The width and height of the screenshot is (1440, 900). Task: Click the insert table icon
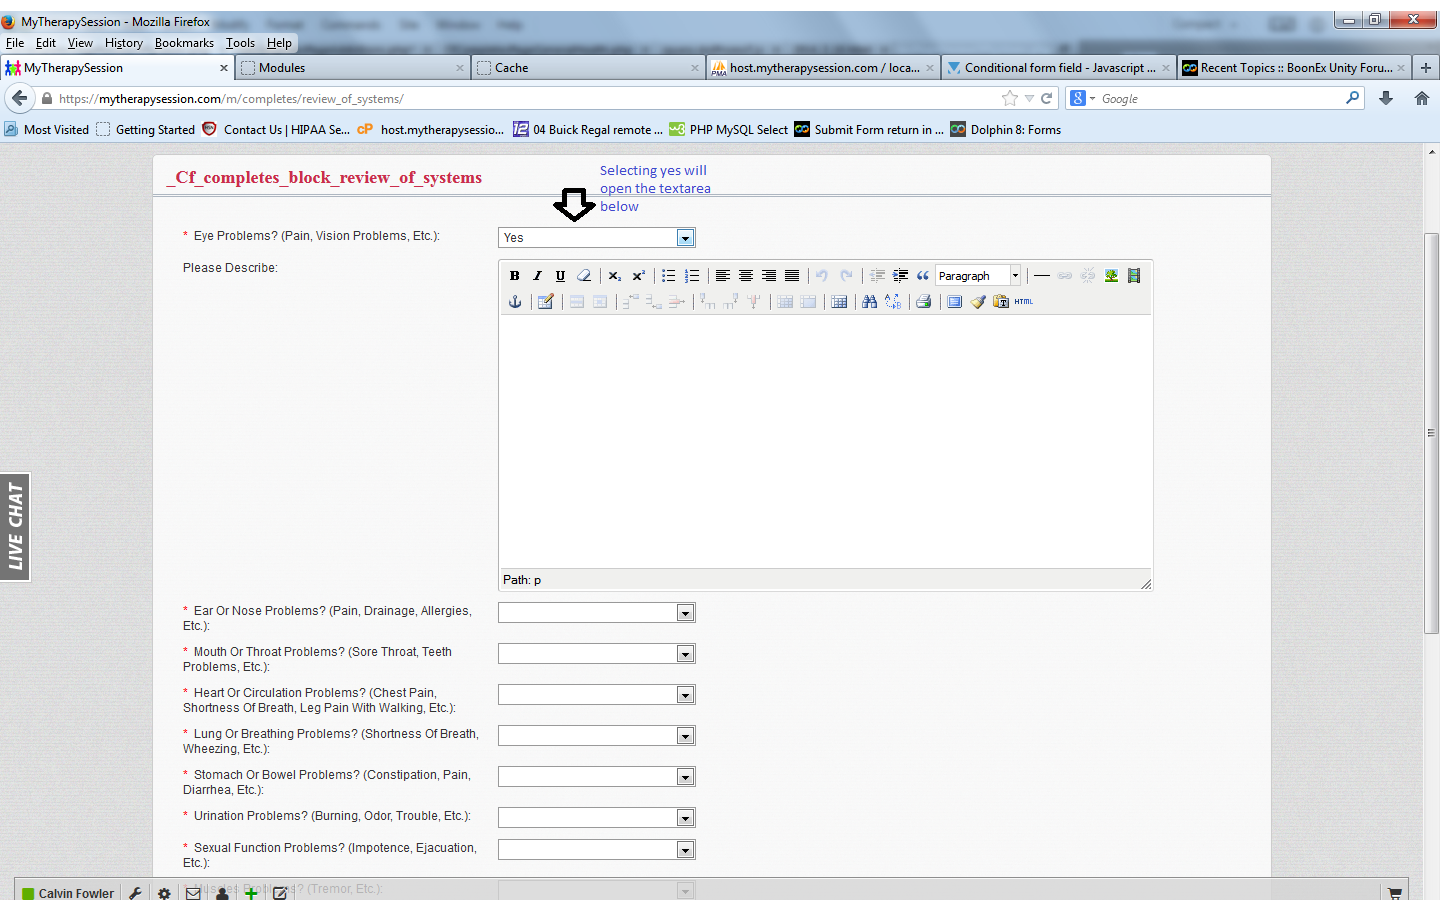tap(839, 302)
